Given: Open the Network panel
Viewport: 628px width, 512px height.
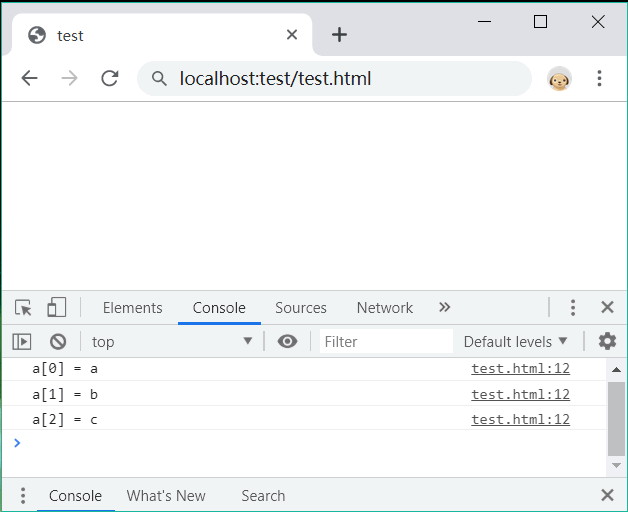Looking at the screenshot, I should pyautogui.click(x=384, y=308).
